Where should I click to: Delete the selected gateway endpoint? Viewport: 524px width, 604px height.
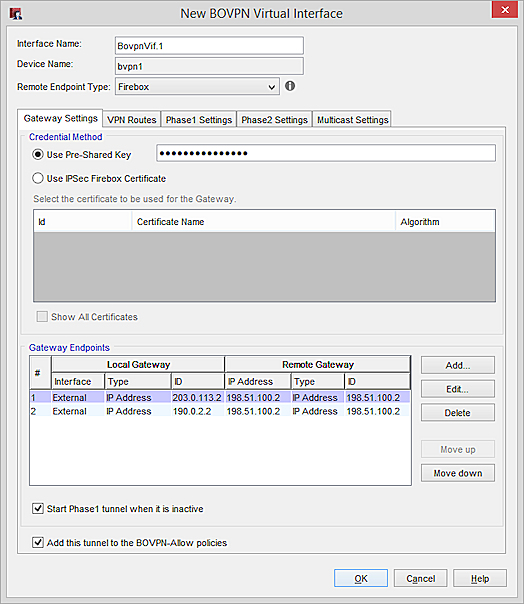pyautogui.click(x=458, y=413)
